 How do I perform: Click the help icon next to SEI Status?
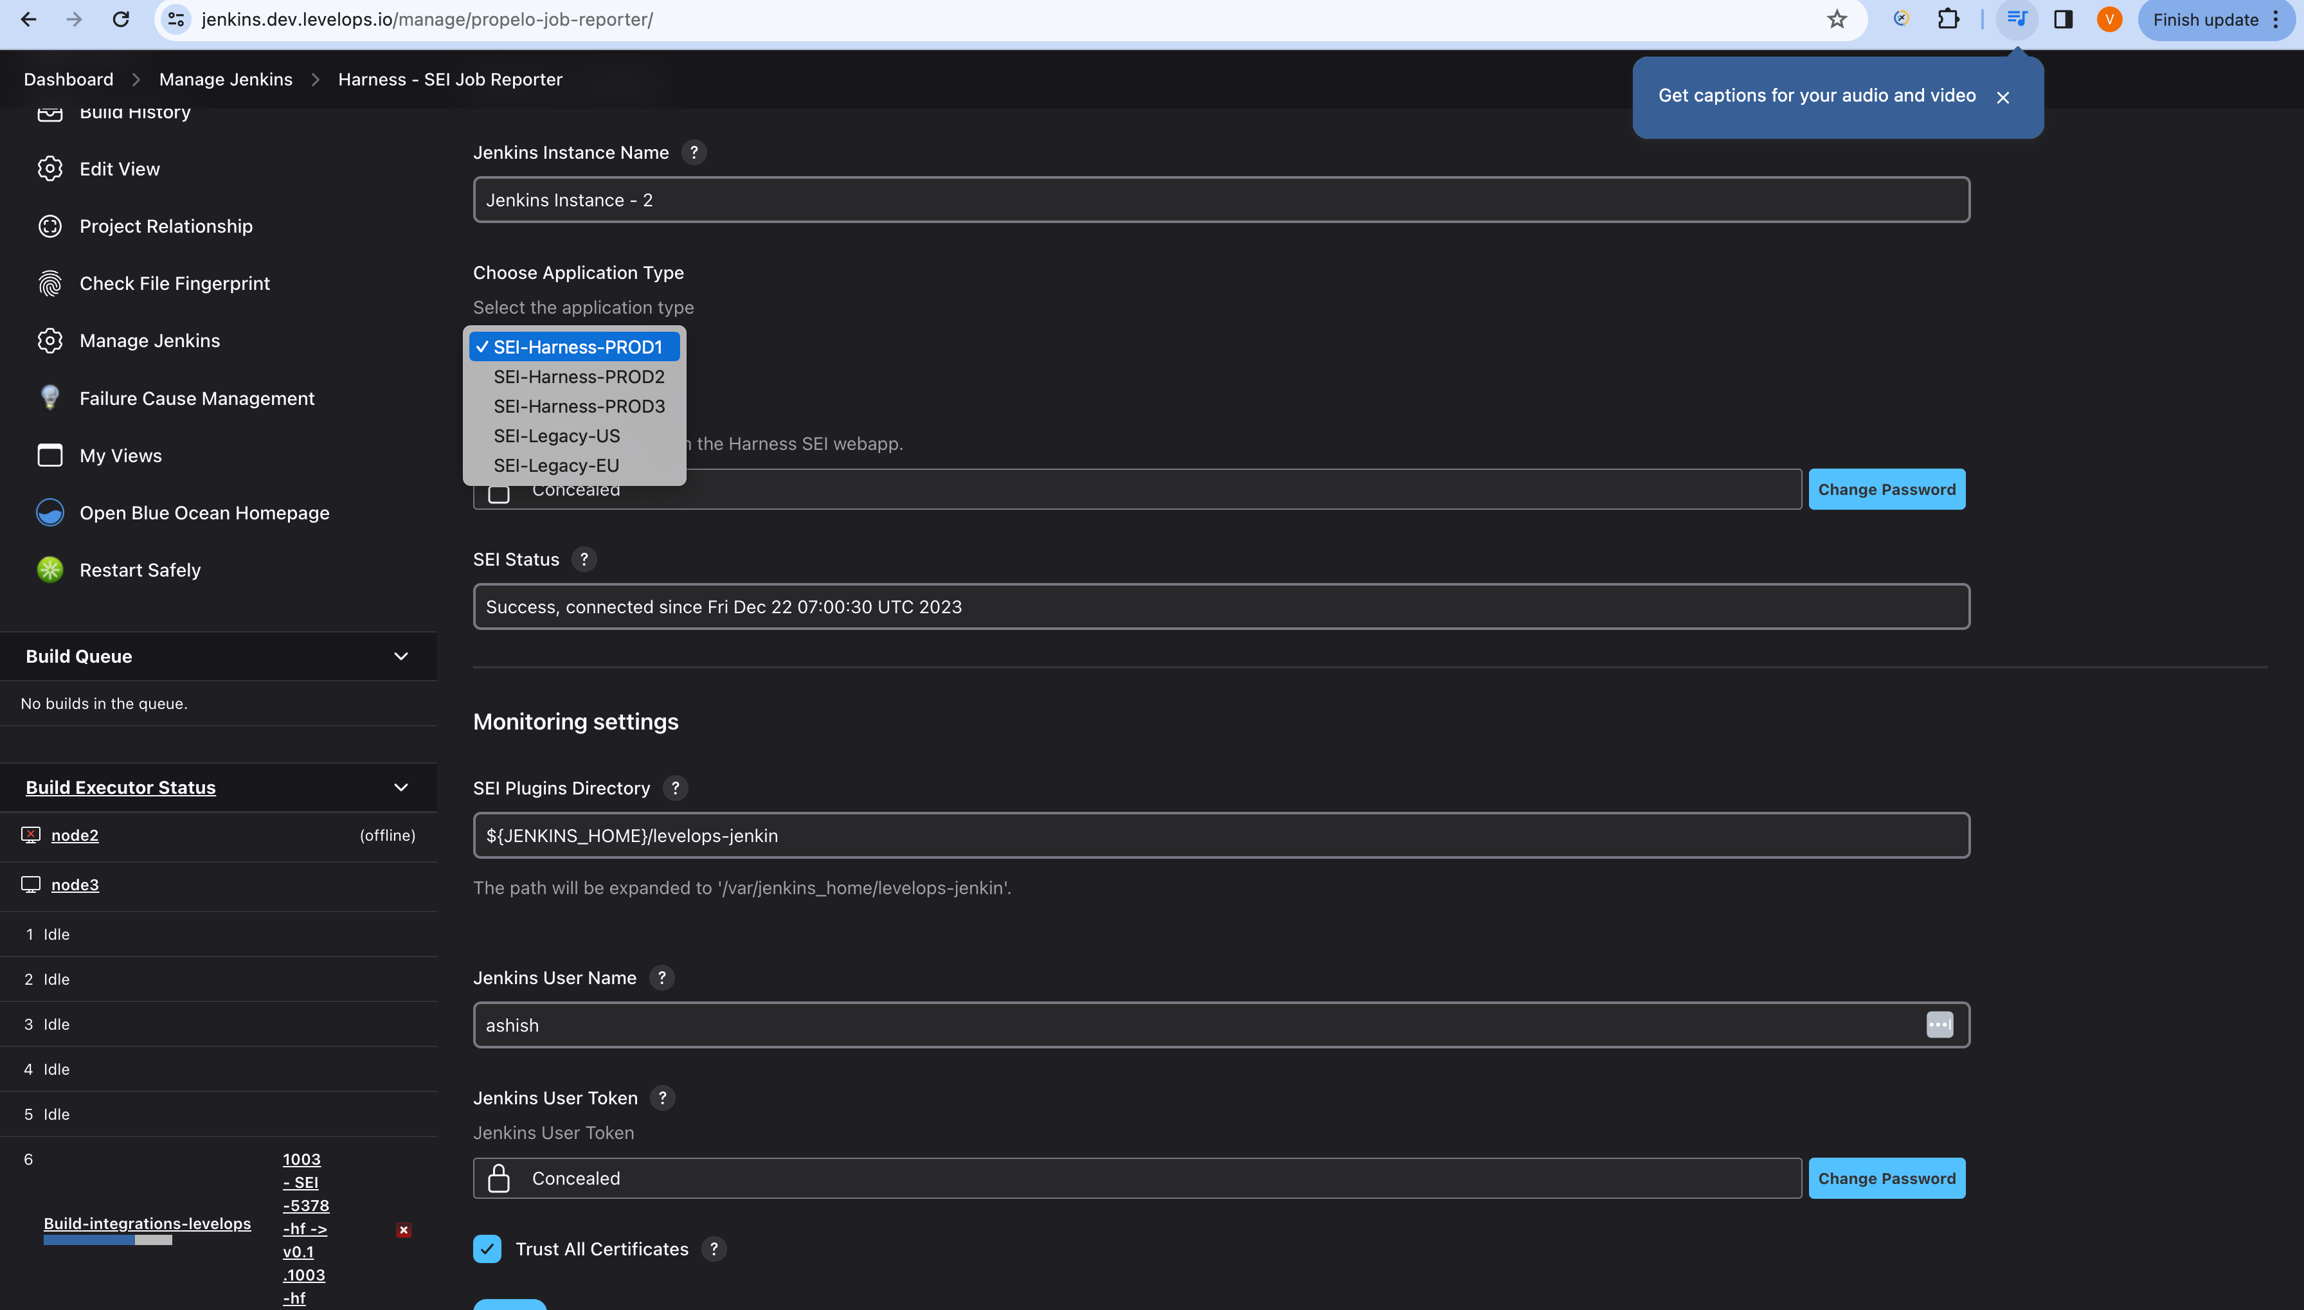[584, 559]
